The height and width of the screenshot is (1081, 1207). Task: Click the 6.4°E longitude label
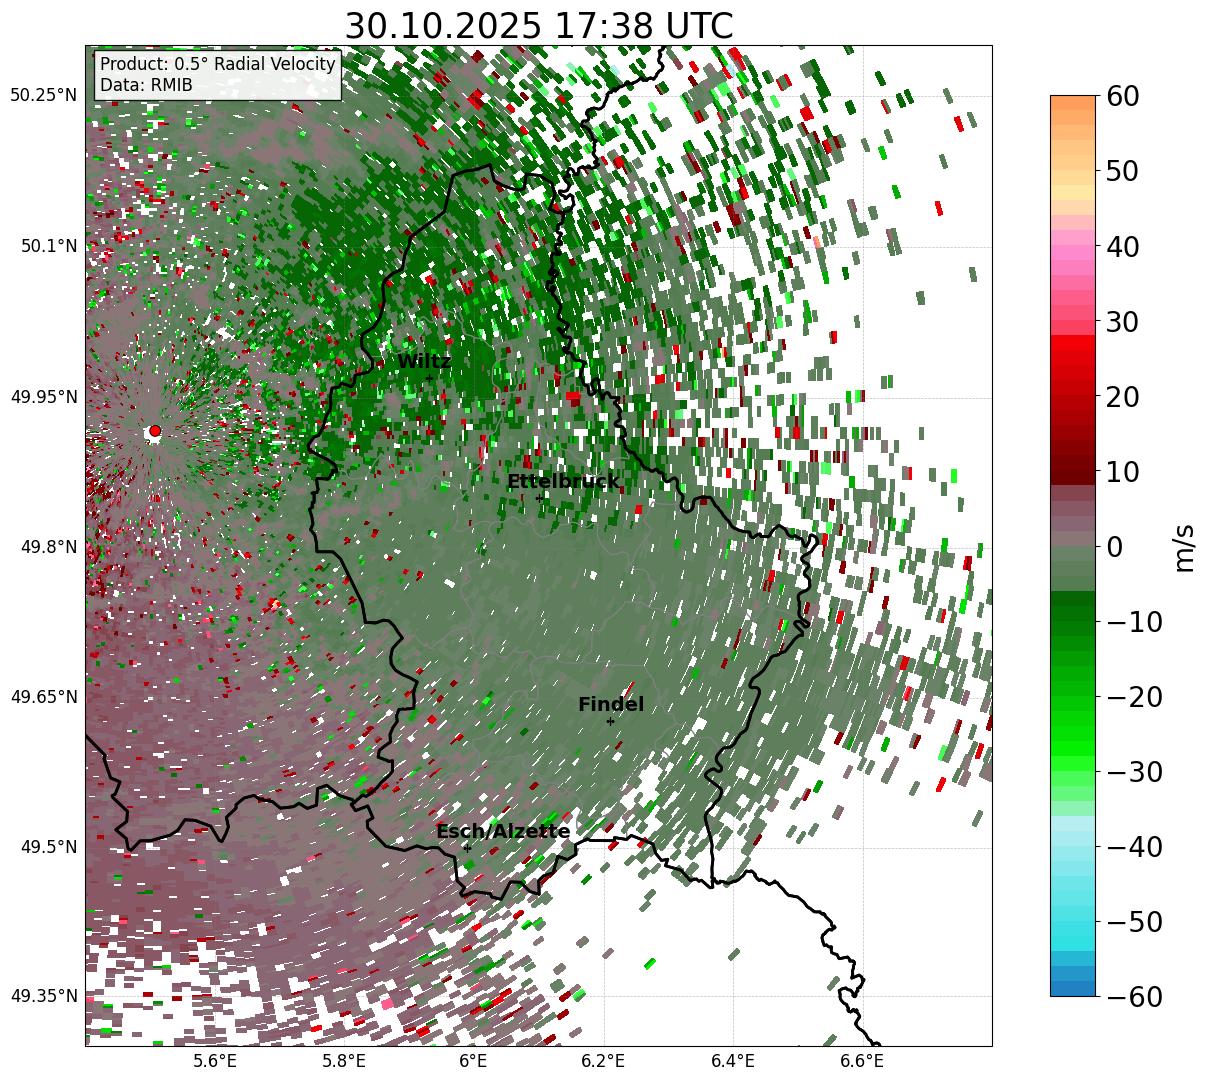coord(733,1061)
